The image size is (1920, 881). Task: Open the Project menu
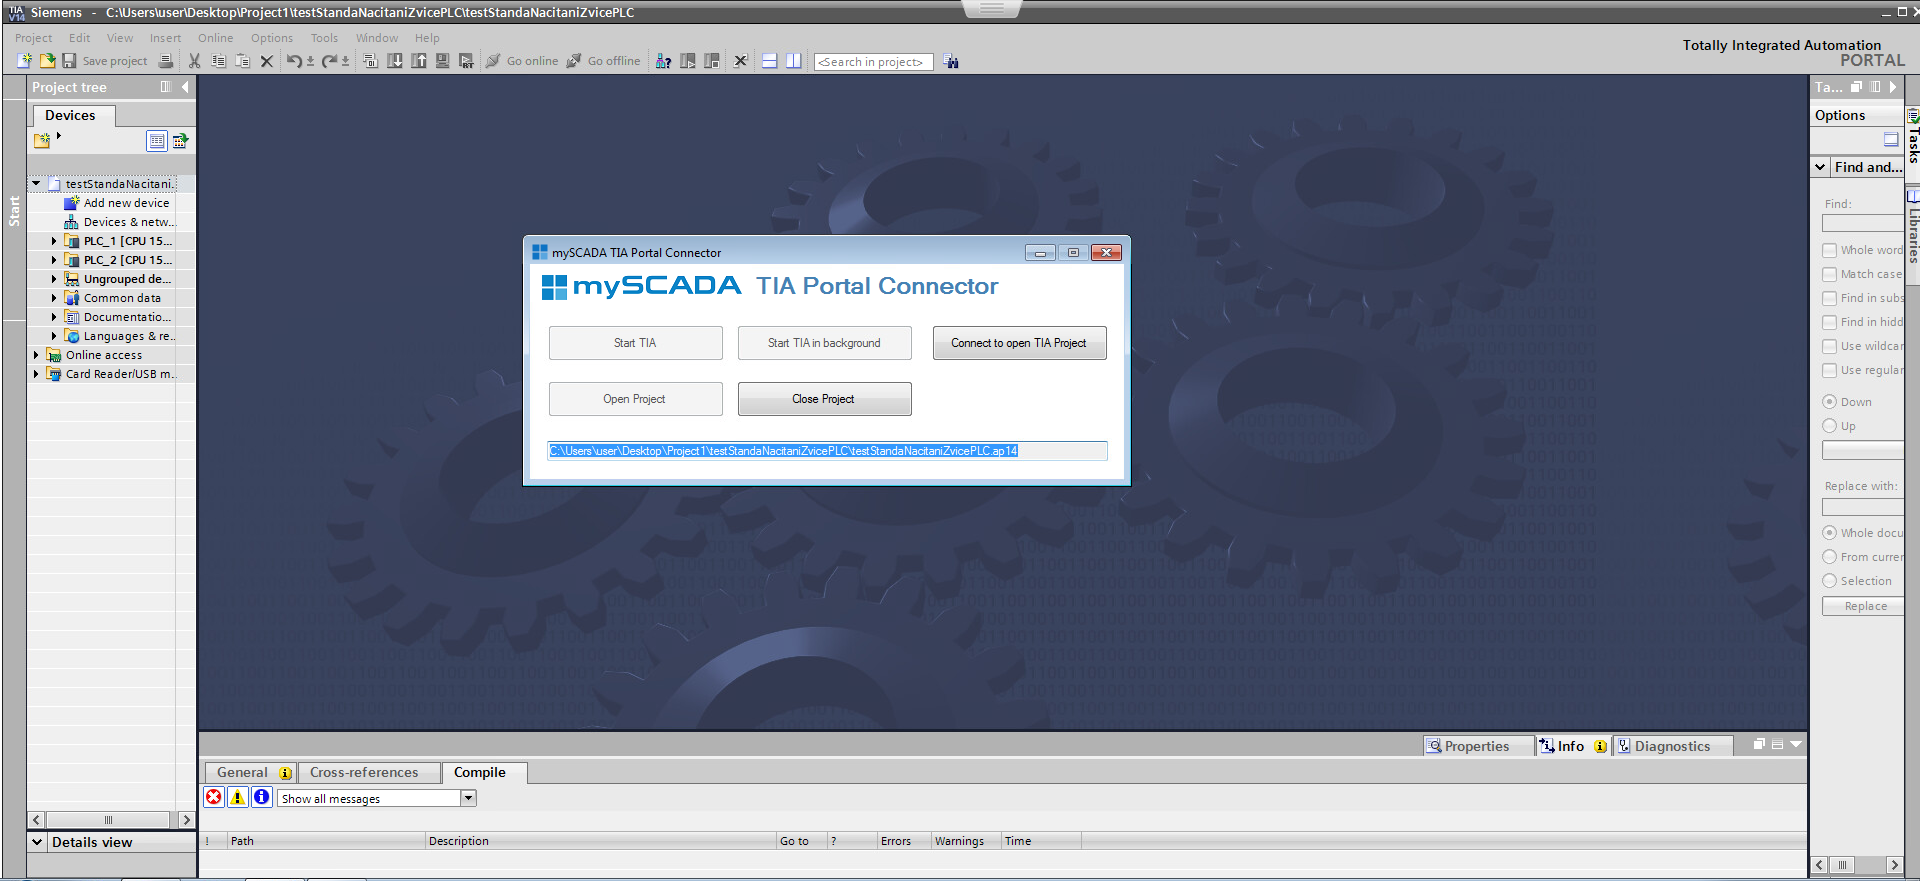[33, 38]
